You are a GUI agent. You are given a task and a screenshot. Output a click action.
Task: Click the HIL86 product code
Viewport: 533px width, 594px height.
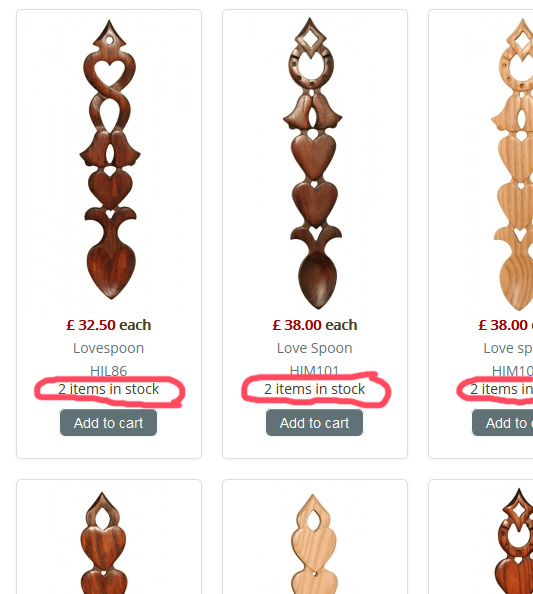108,370
